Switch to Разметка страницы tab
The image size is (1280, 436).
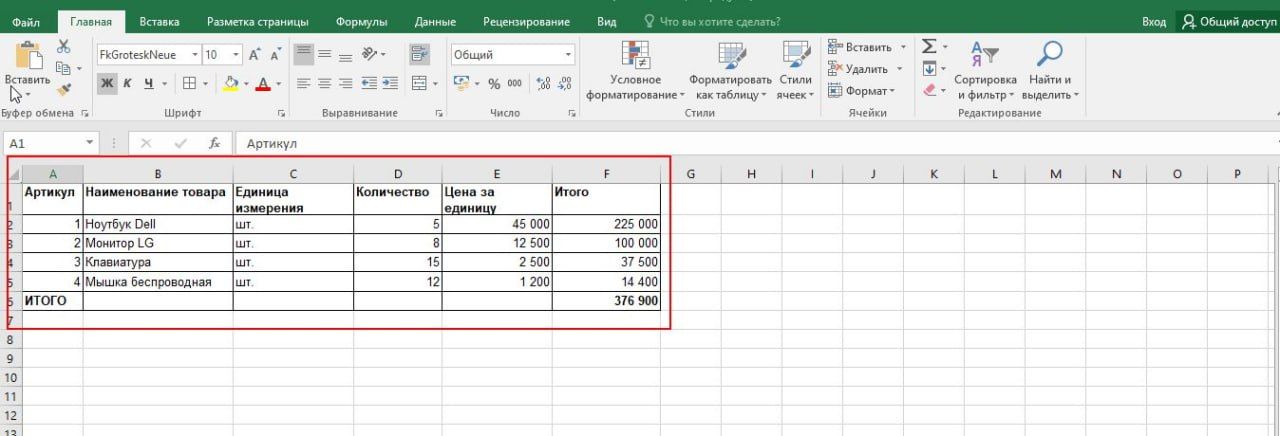point(257,21)
